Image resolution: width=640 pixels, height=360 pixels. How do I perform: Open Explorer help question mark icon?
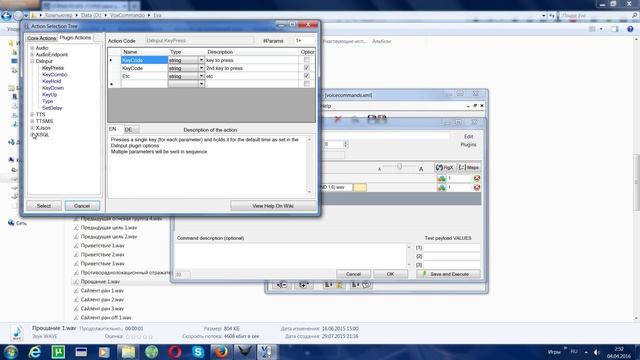point(630,29)
